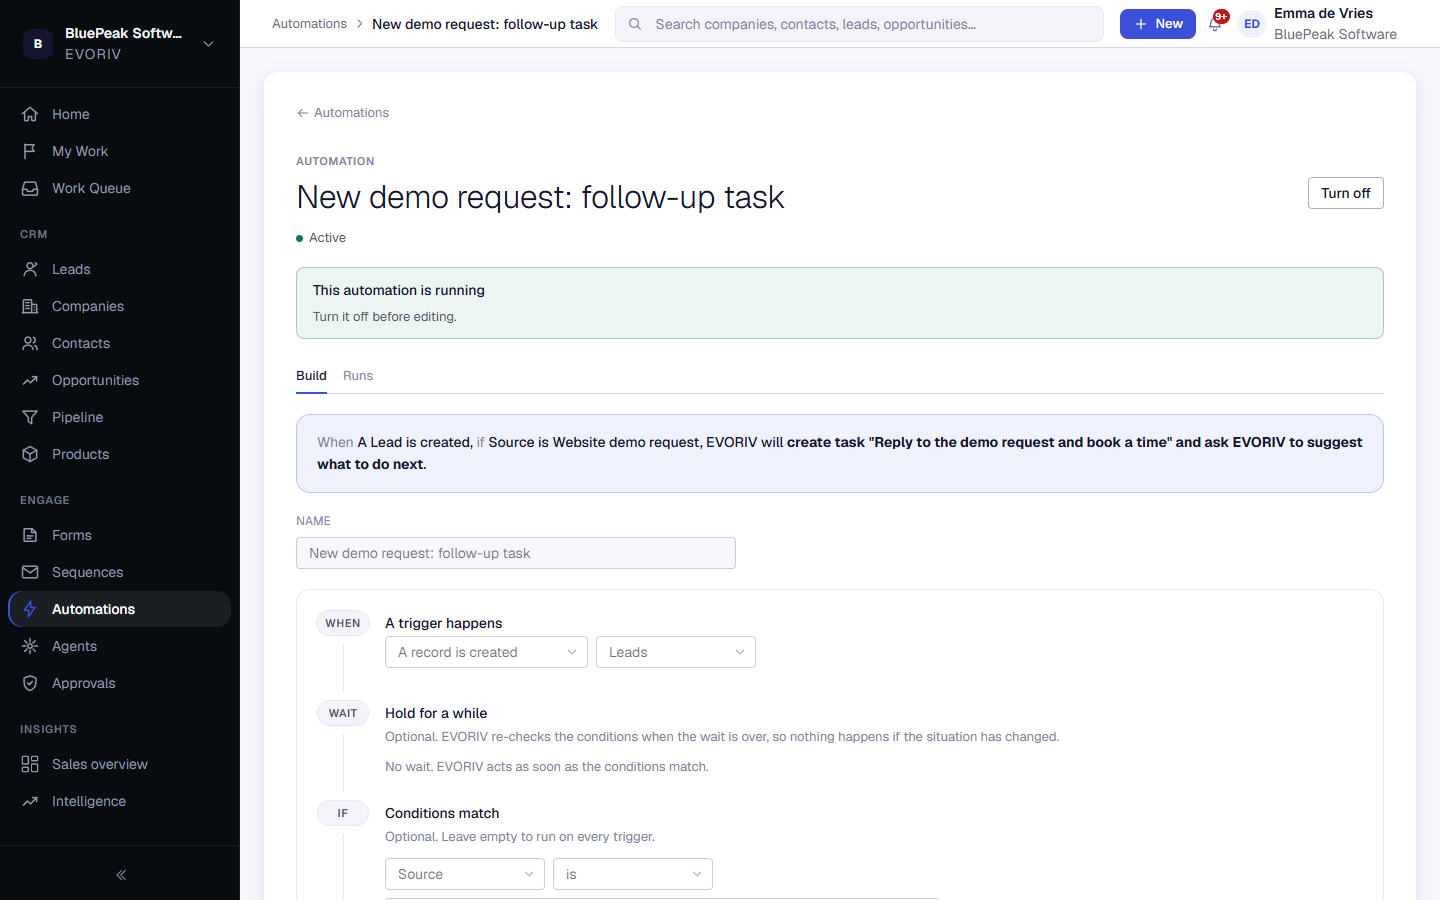Click the WAIT step badge

click(x=343, y=713)
